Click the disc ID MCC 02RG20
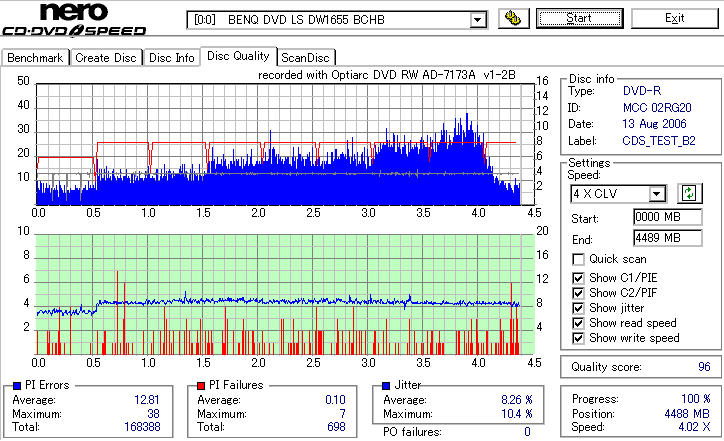This screenshot has width=724, height=441. [657, 108]
